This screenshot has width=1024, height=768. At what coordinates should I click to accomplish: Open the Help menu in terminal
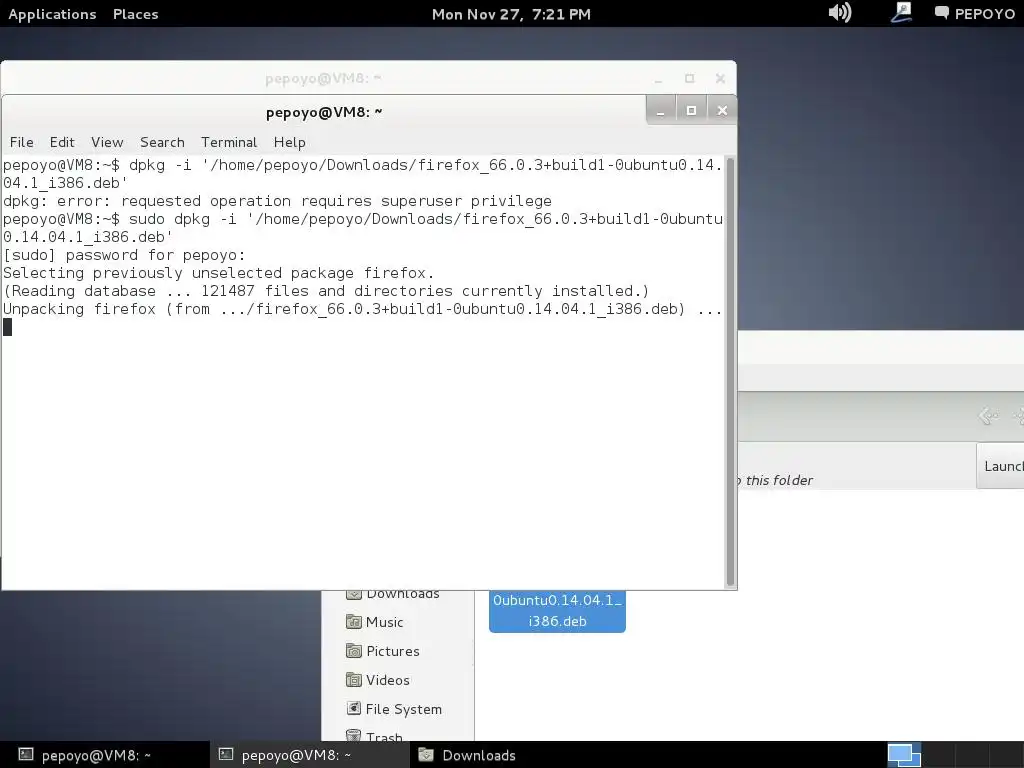pos(289,142)
